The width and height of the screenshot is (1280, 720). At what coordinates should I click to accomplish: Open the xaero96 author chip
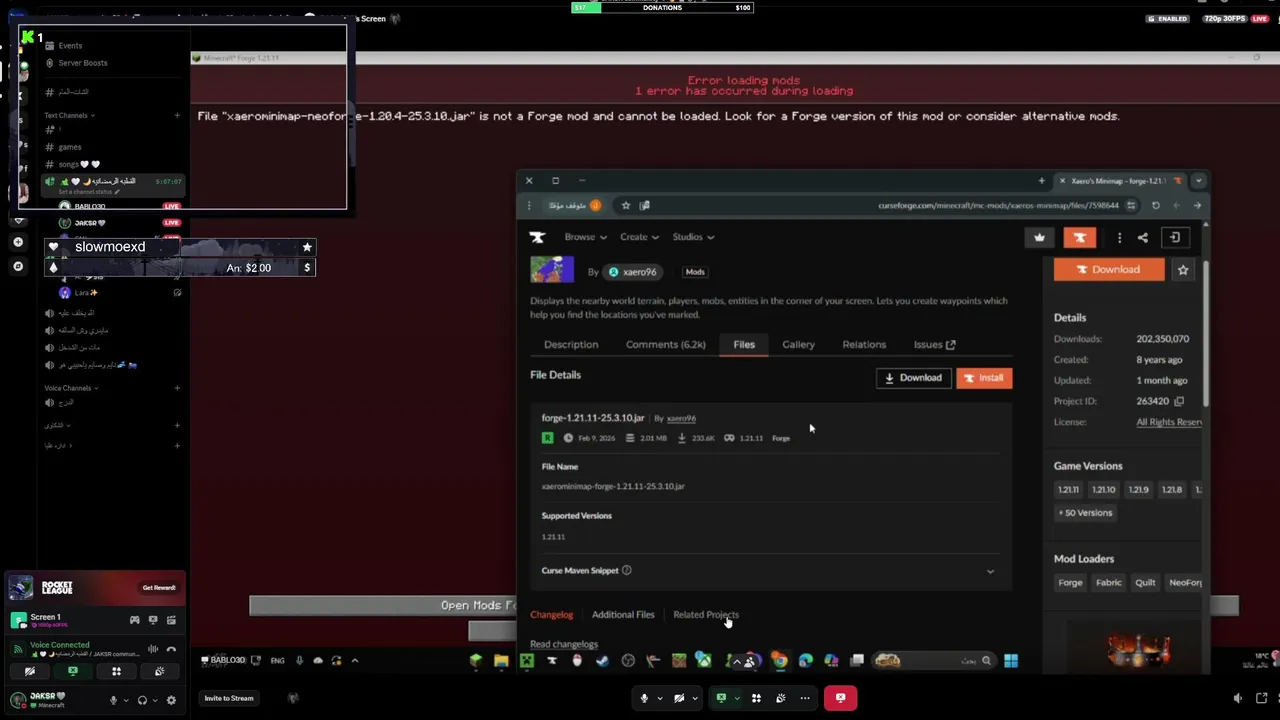(x=632, y=272)
